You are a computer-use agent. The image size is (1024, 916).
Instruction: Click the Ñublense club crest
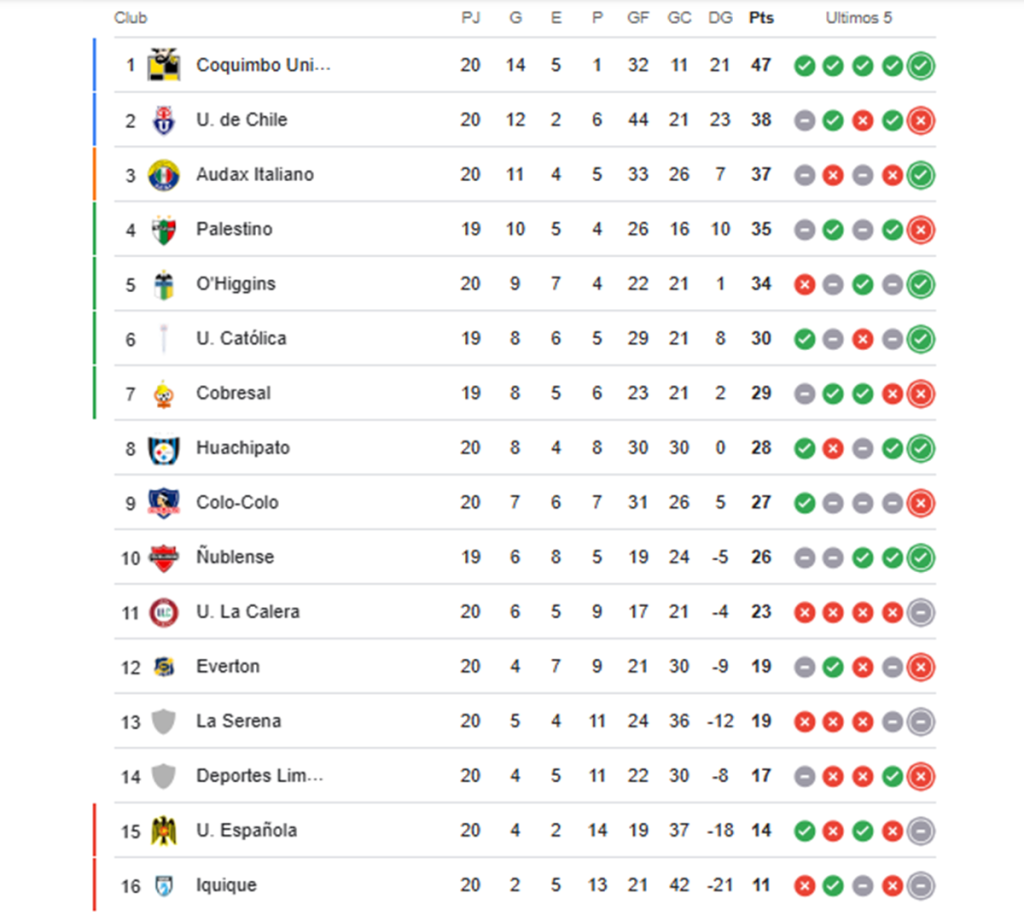(164, 558)
